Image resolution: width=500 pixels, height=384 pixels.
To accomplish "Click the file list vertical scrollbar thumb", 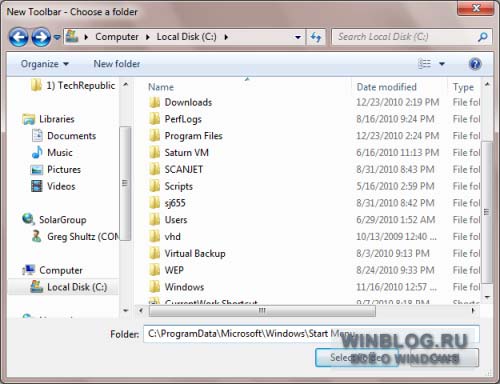I will 487,212.
